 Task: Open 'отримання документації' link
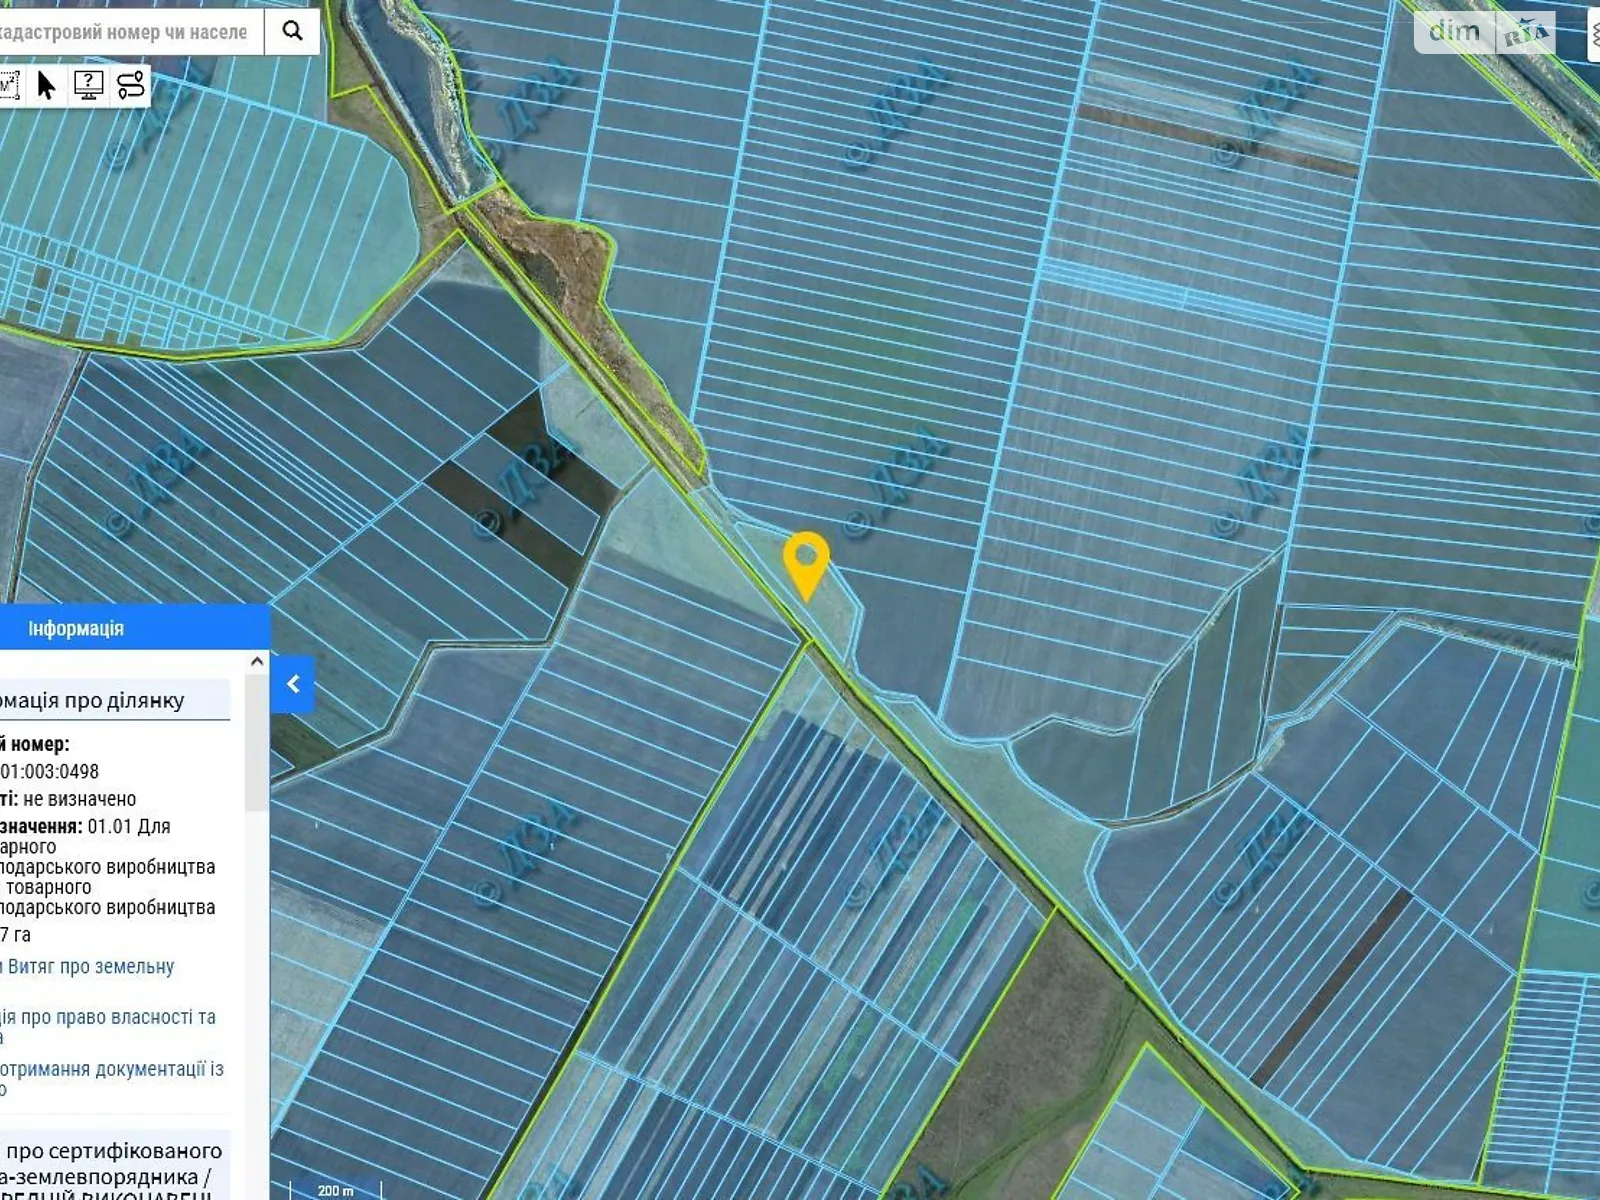[x=112, y=1069]
